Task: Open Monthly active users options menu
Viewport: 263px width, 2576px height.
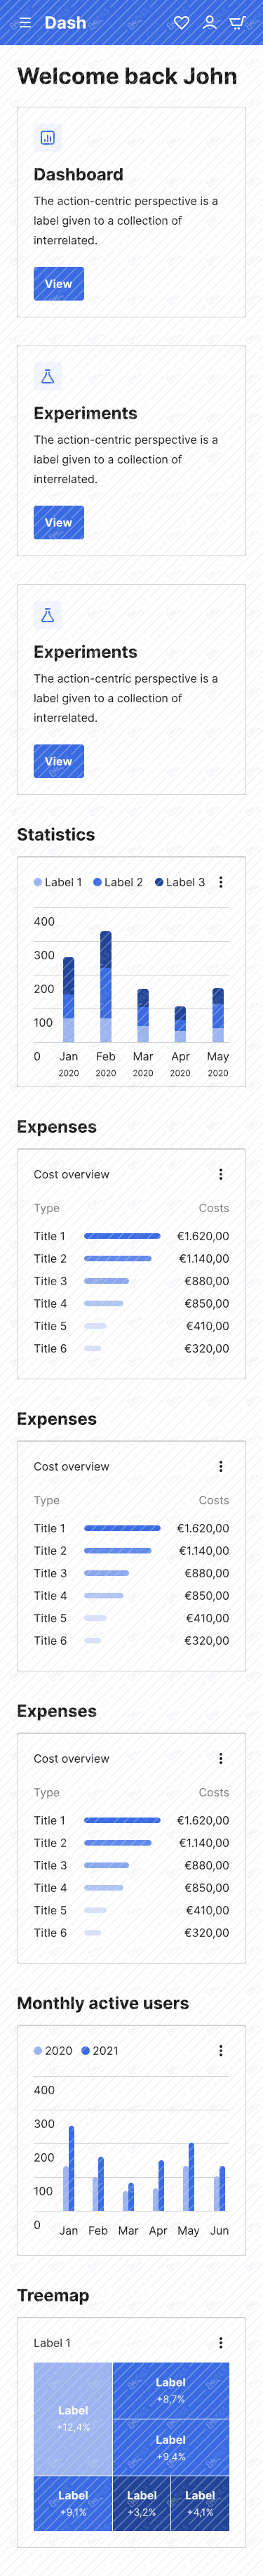Action: [x=220, y=2050]
